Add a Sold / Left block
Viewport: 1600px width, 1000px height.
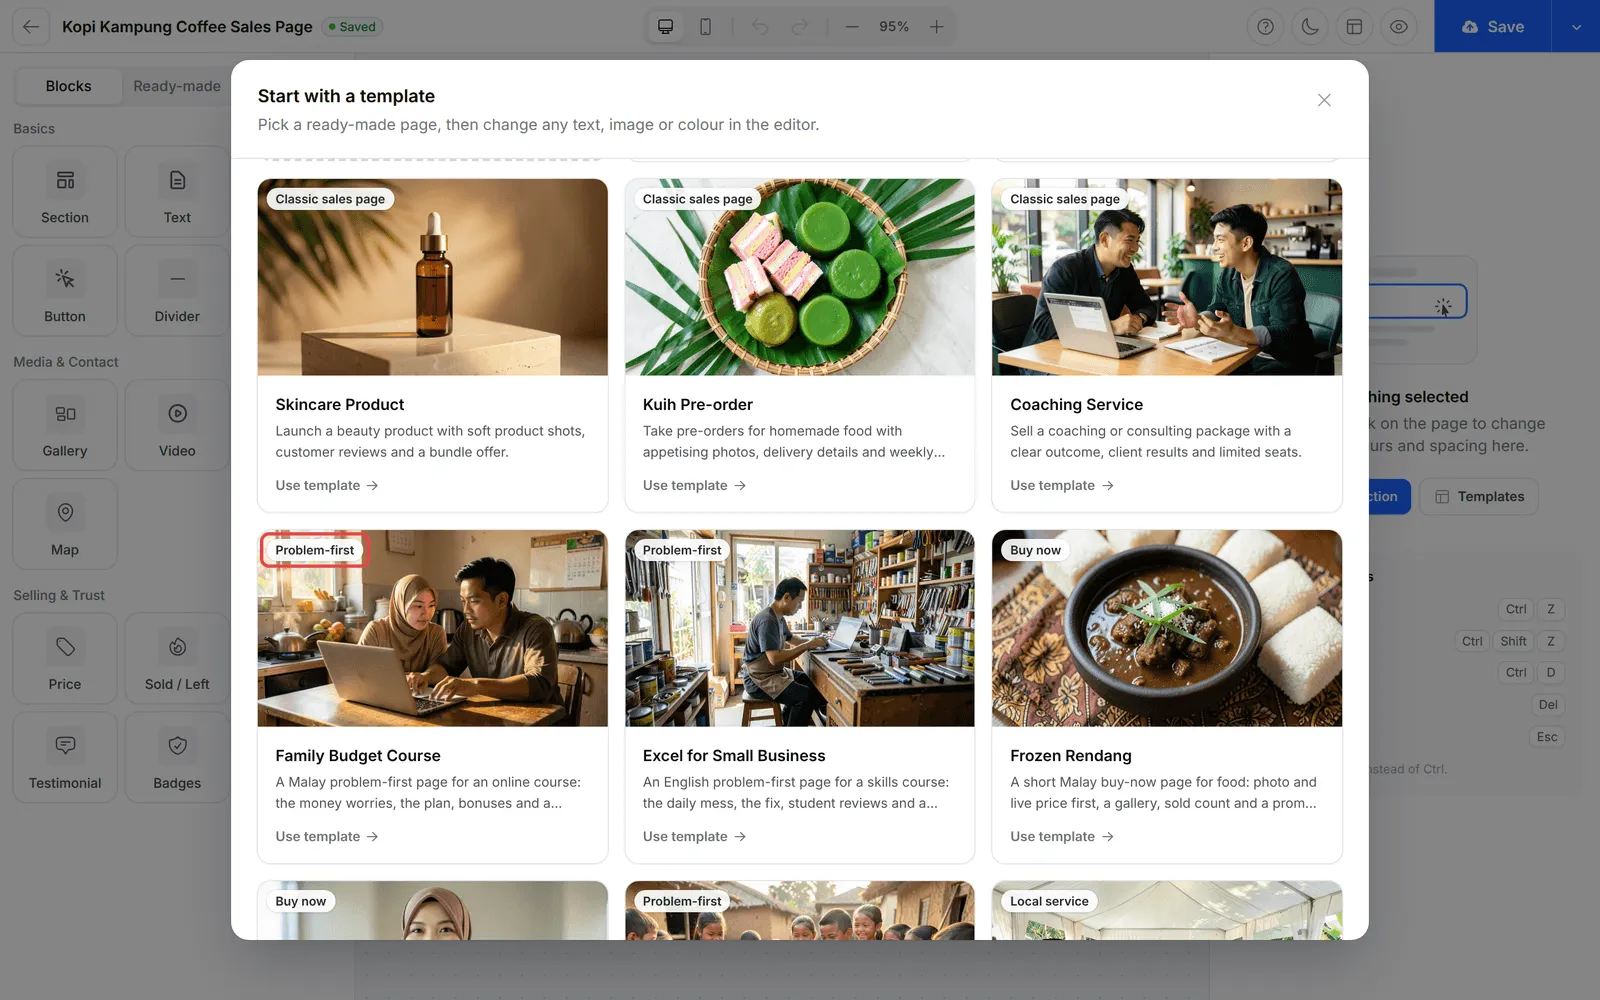tap(177, 658)
